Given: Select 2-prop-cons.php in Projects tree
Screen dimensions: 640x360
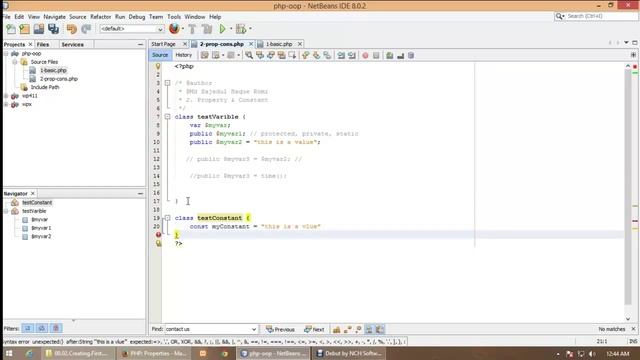Looking at the screenshot, I should coord(58,79).
